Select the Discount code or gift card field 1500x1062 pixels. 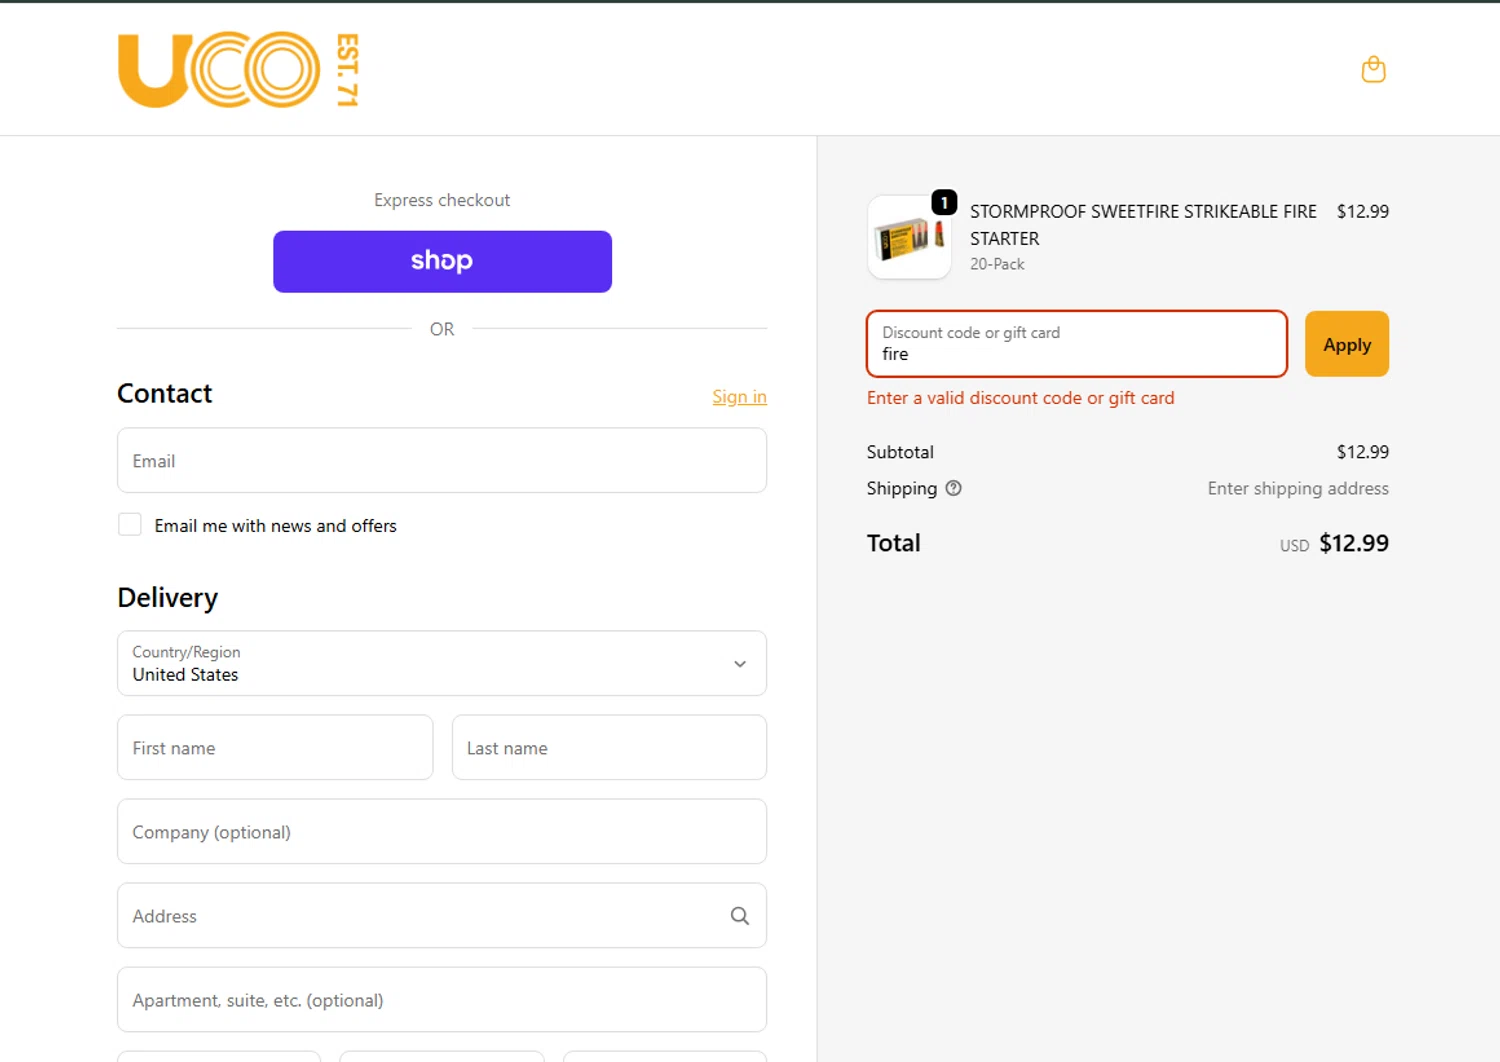point(1077,344)
